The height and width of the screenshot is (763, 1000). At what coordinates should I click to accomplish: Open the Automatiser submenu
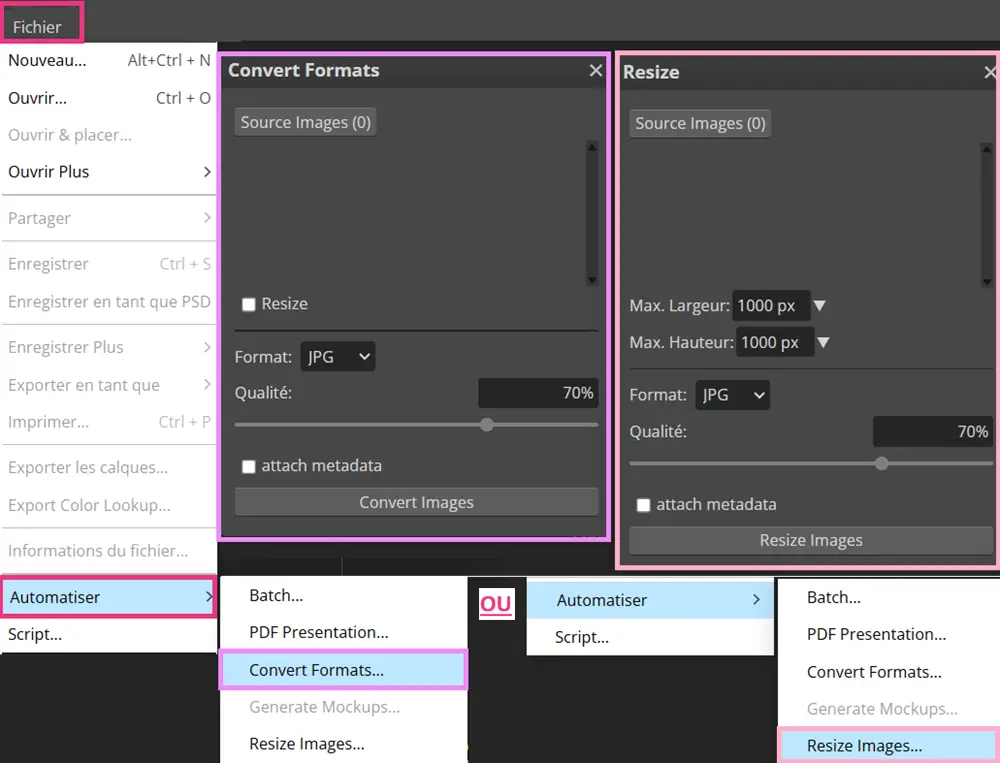tap(54, 595)
